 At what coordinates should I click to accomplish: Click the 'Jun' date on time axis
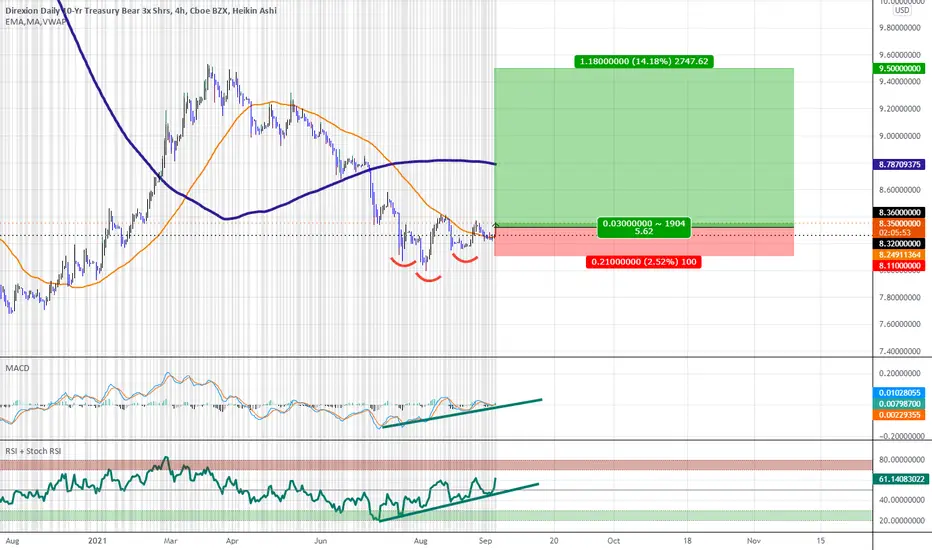pos(321,540)
